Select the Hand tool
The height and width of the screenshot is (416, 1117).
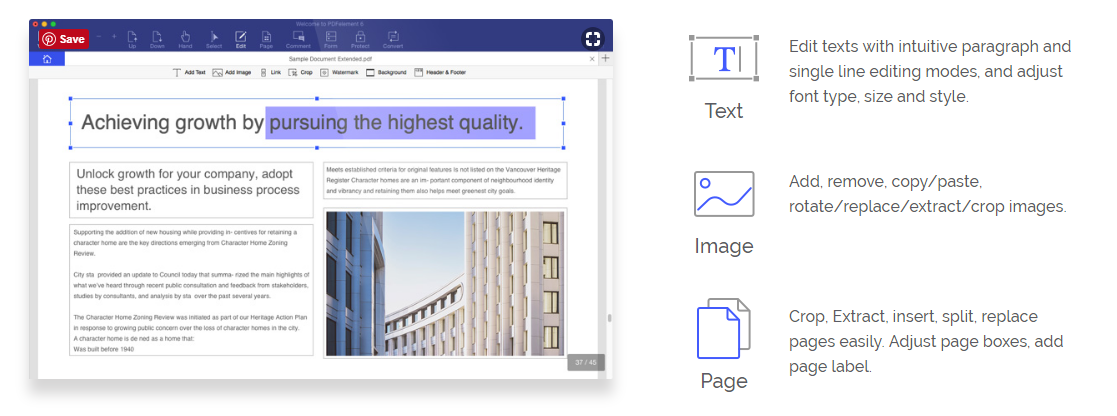click(x=185, y=39)
